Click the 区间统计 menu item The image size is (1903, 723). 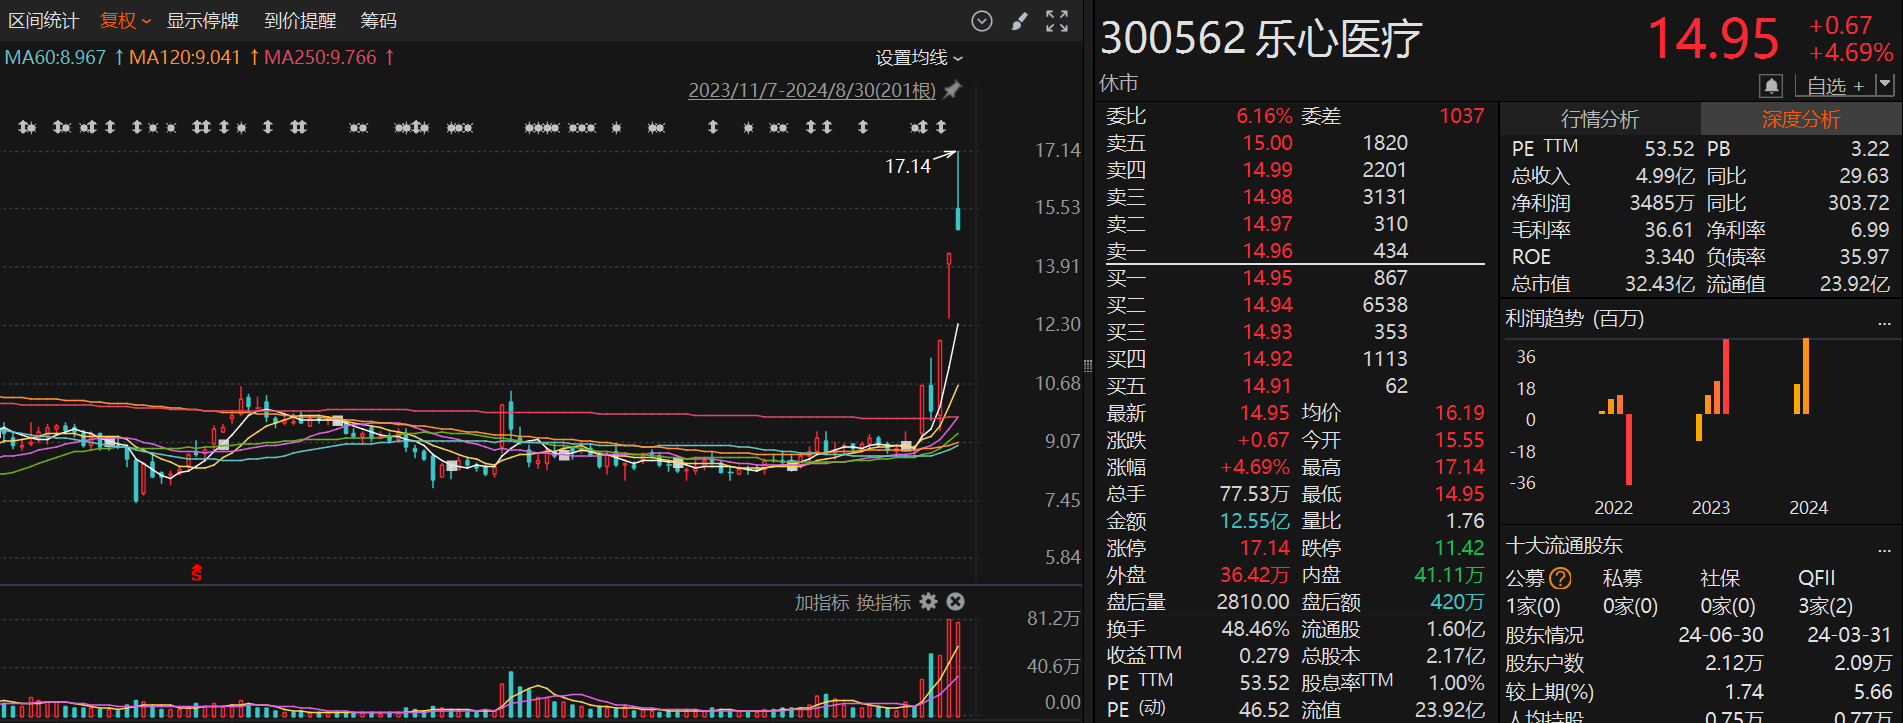(x=43, y=20)
